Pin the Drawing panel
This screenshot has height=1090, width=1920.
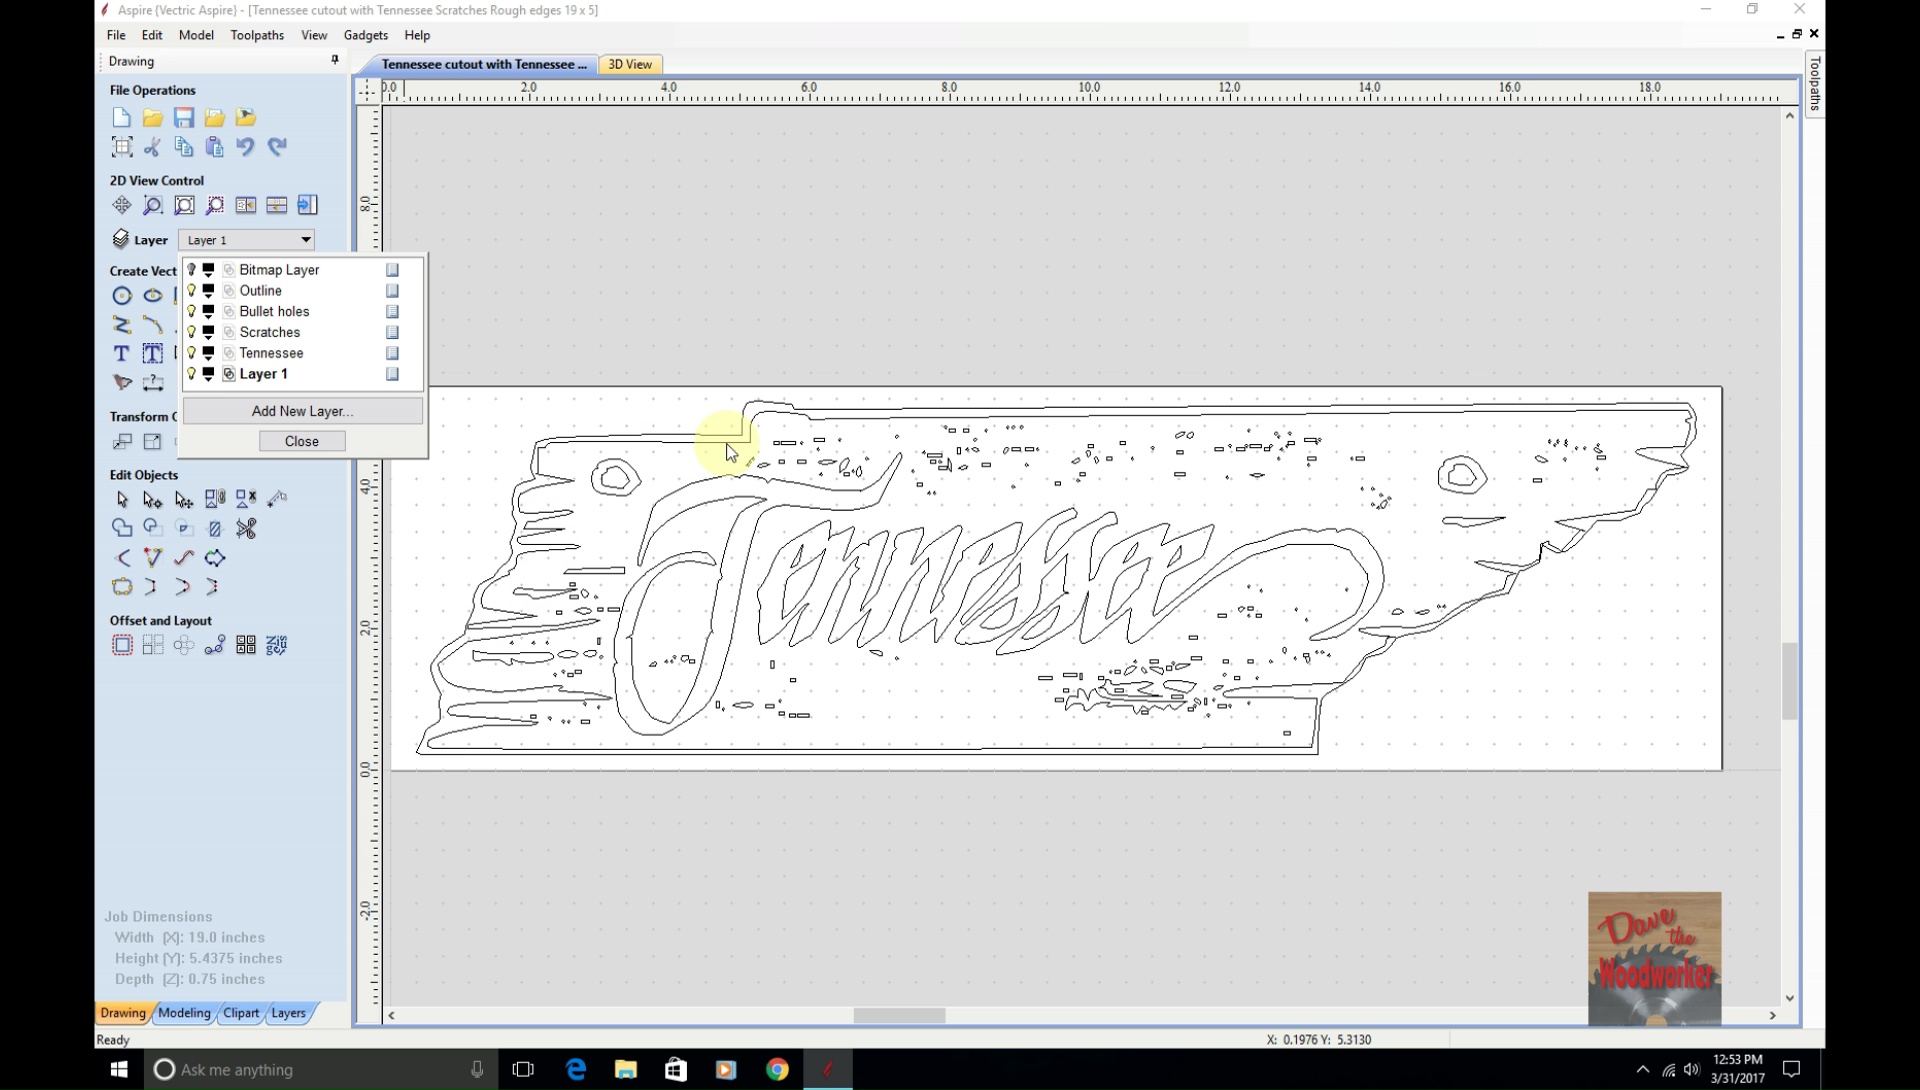click(x=335, y=60)
